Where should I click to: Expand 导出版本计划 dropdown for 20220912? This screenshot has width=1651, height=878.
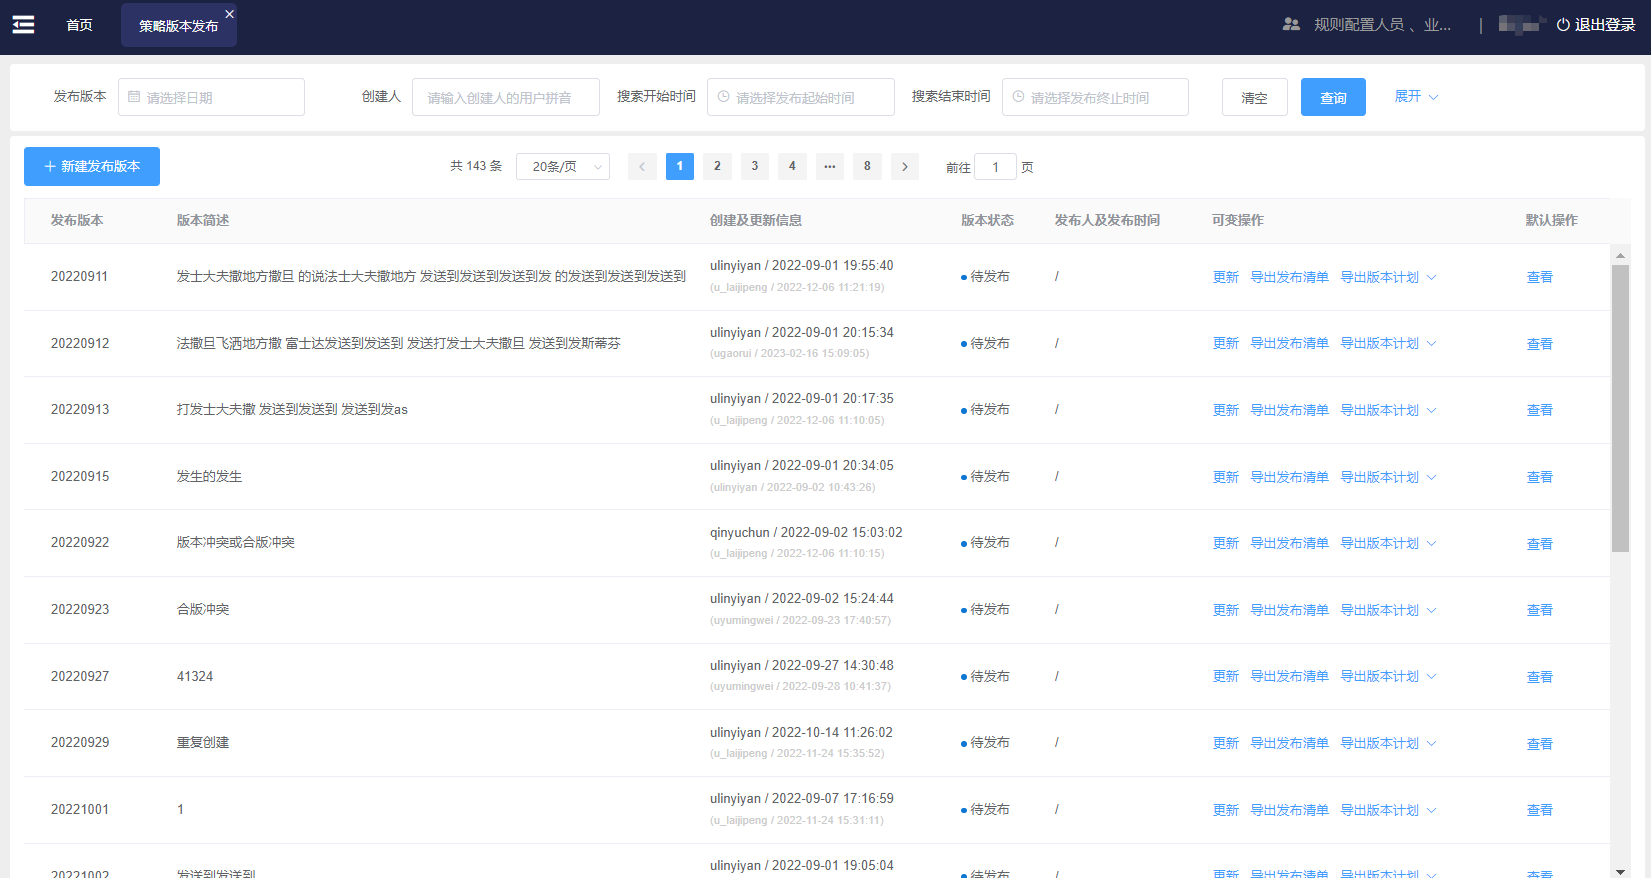[x=1388, y=343]
